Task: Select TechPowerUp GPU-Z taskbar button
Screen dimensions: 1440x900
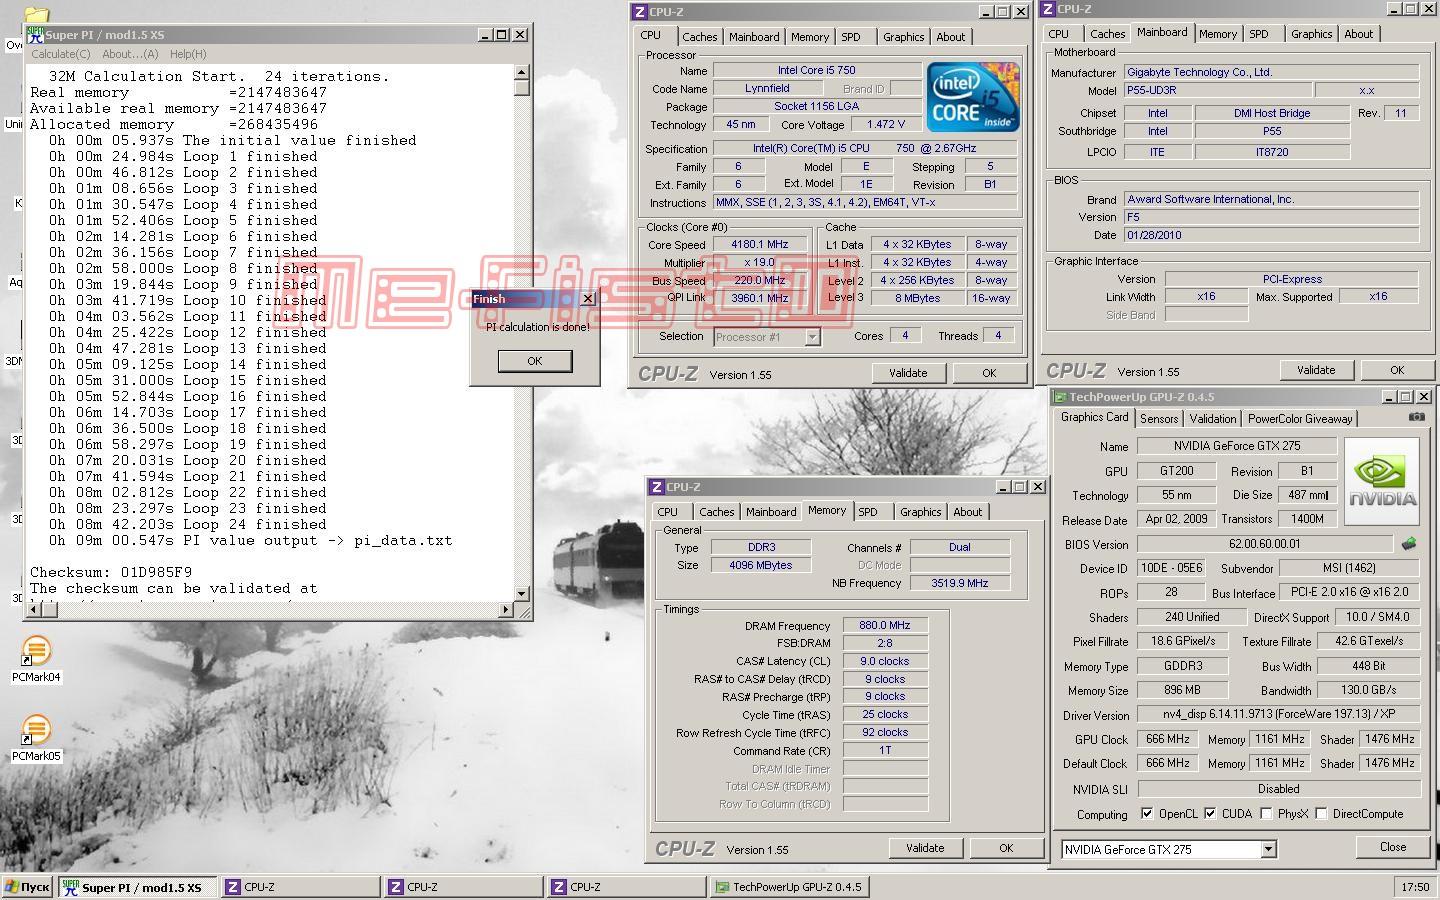Action: [789, 887]
